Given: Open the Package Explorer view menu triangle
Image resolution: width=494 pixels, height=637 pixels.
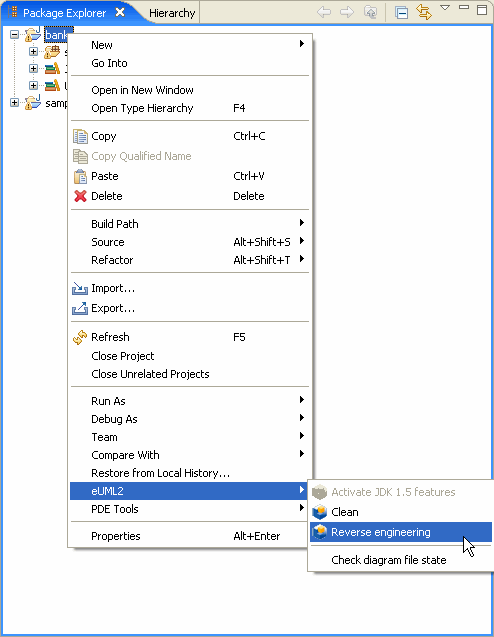Looking at the screenshot, I should tap(445, 8).
